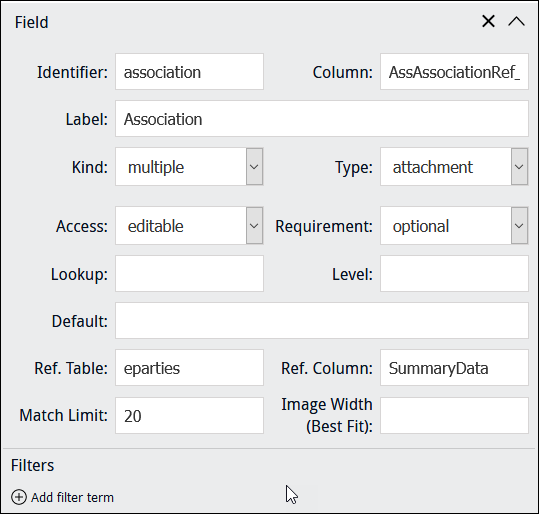Click the Label field containing Association
The height and width of the screenshot is (514, 539).
coord(322,119)
